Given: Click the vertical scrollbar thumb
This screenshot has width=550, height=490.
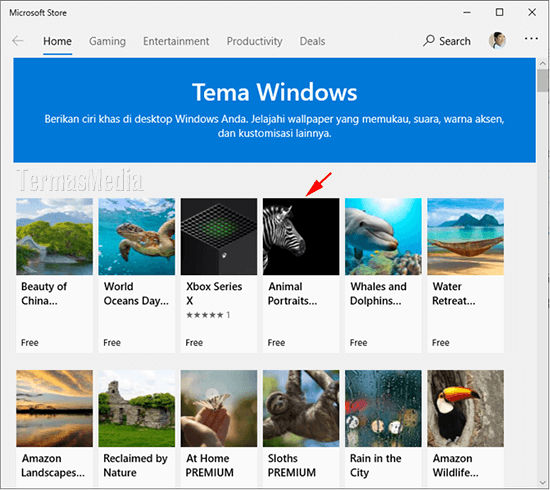Looking at the screenshot, I should tap(542, 81).
